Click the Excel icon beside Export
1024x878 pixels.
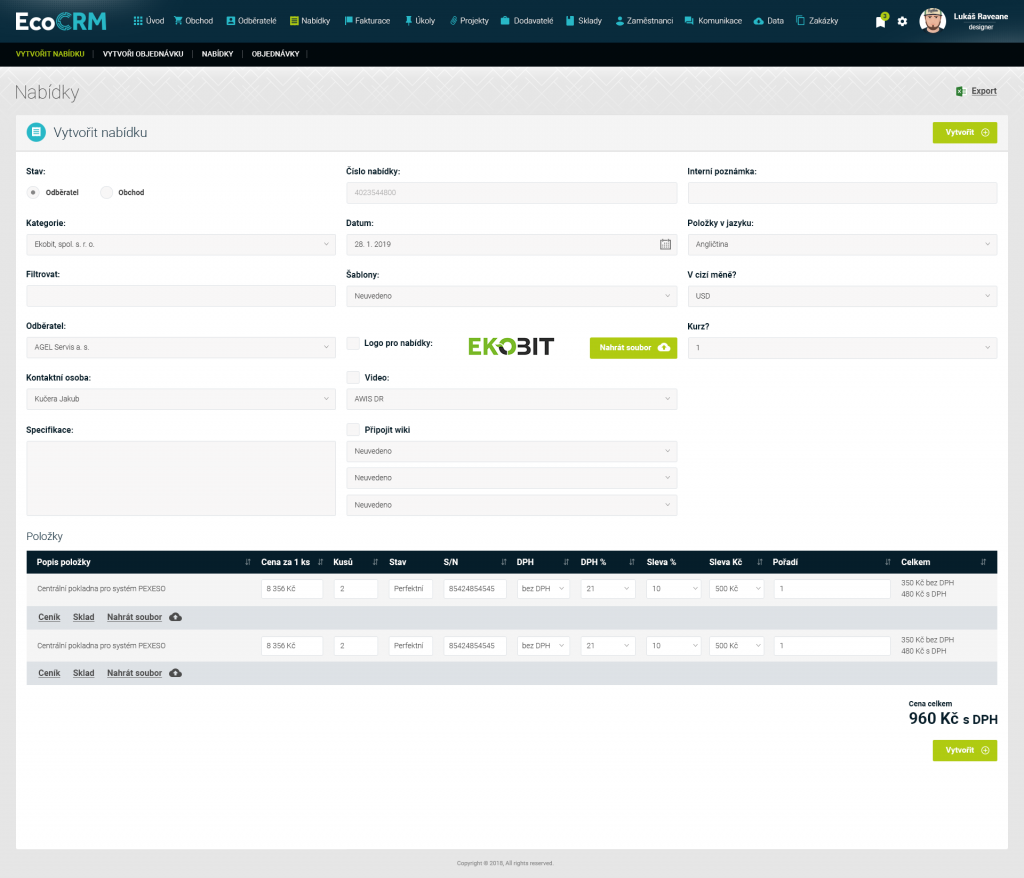959,91
